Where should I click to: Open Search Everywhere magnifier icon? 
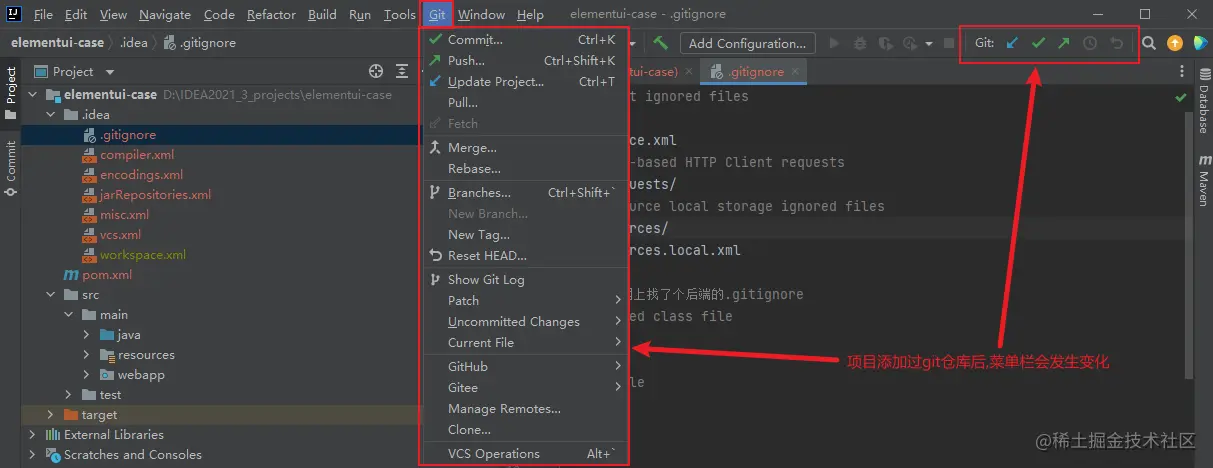pyautogui.click(x=1149, y=43)
